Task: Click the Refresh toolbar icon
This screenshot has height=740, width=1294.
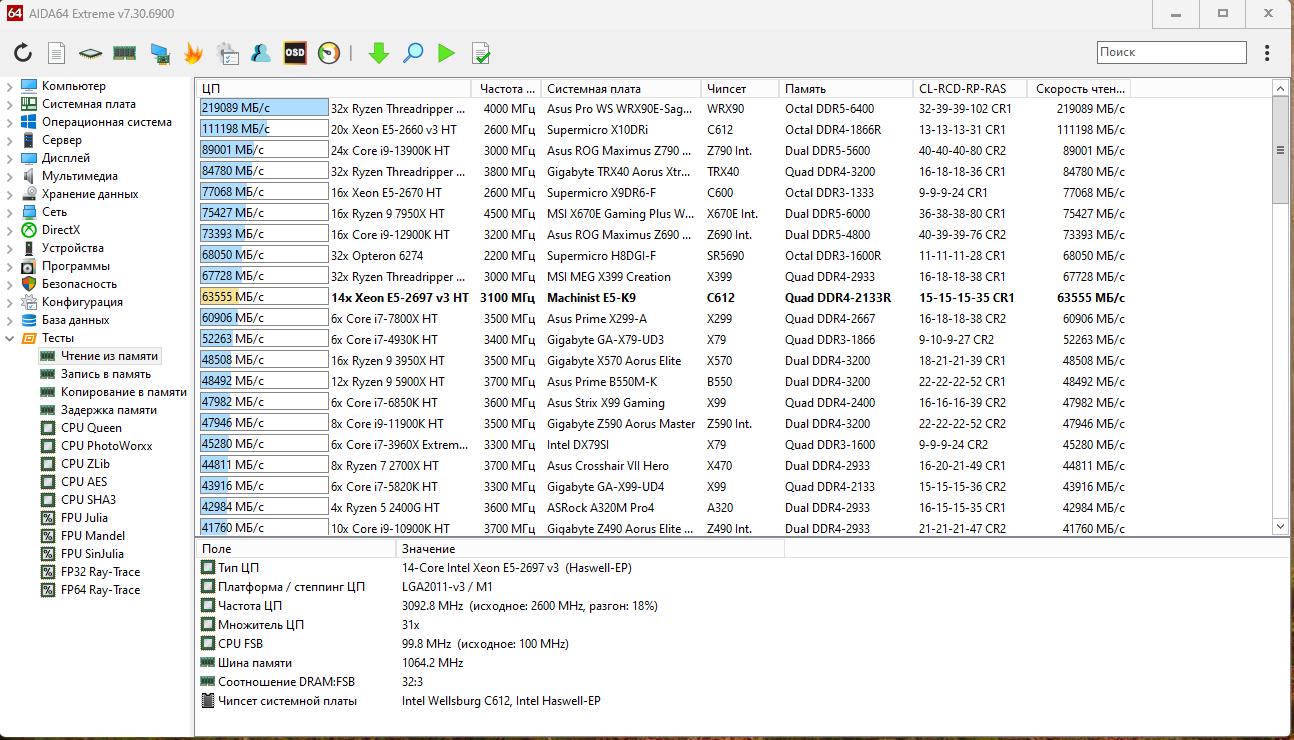Action: [x=23, y=53]
